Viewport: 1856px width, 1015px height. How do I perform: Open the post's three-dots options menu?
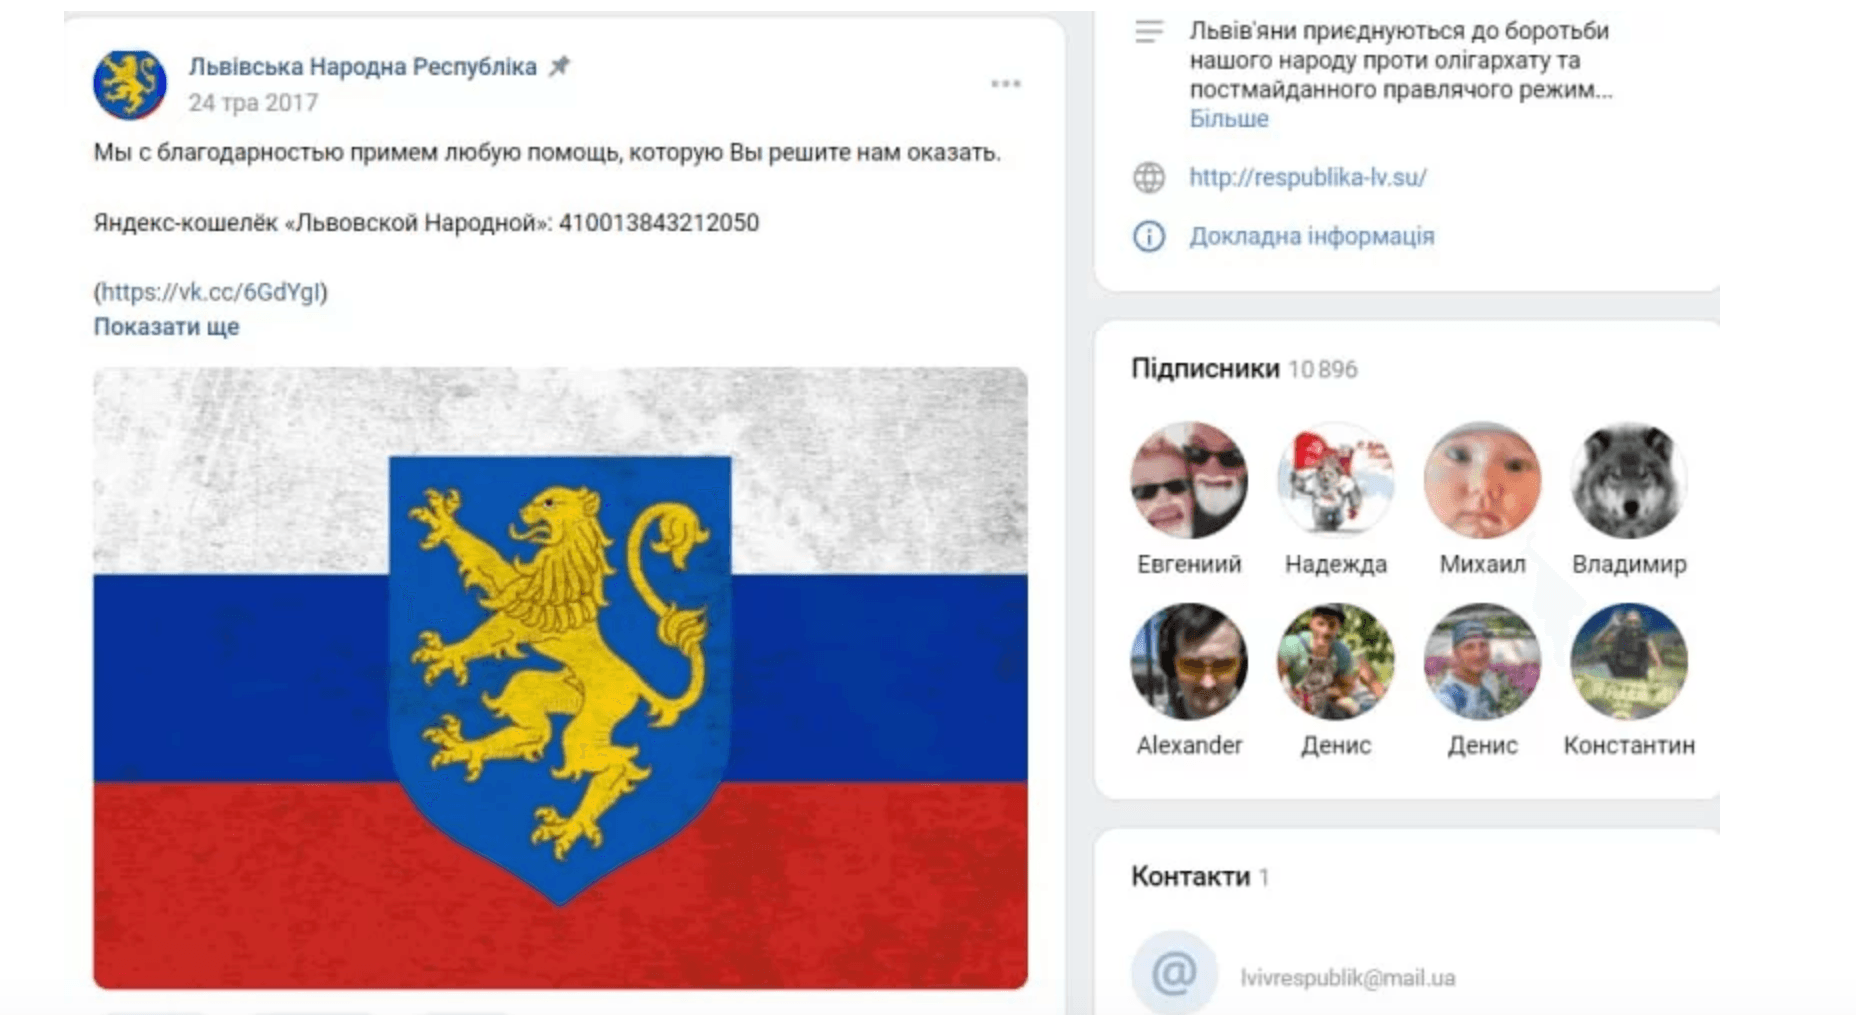[1005, 84]
